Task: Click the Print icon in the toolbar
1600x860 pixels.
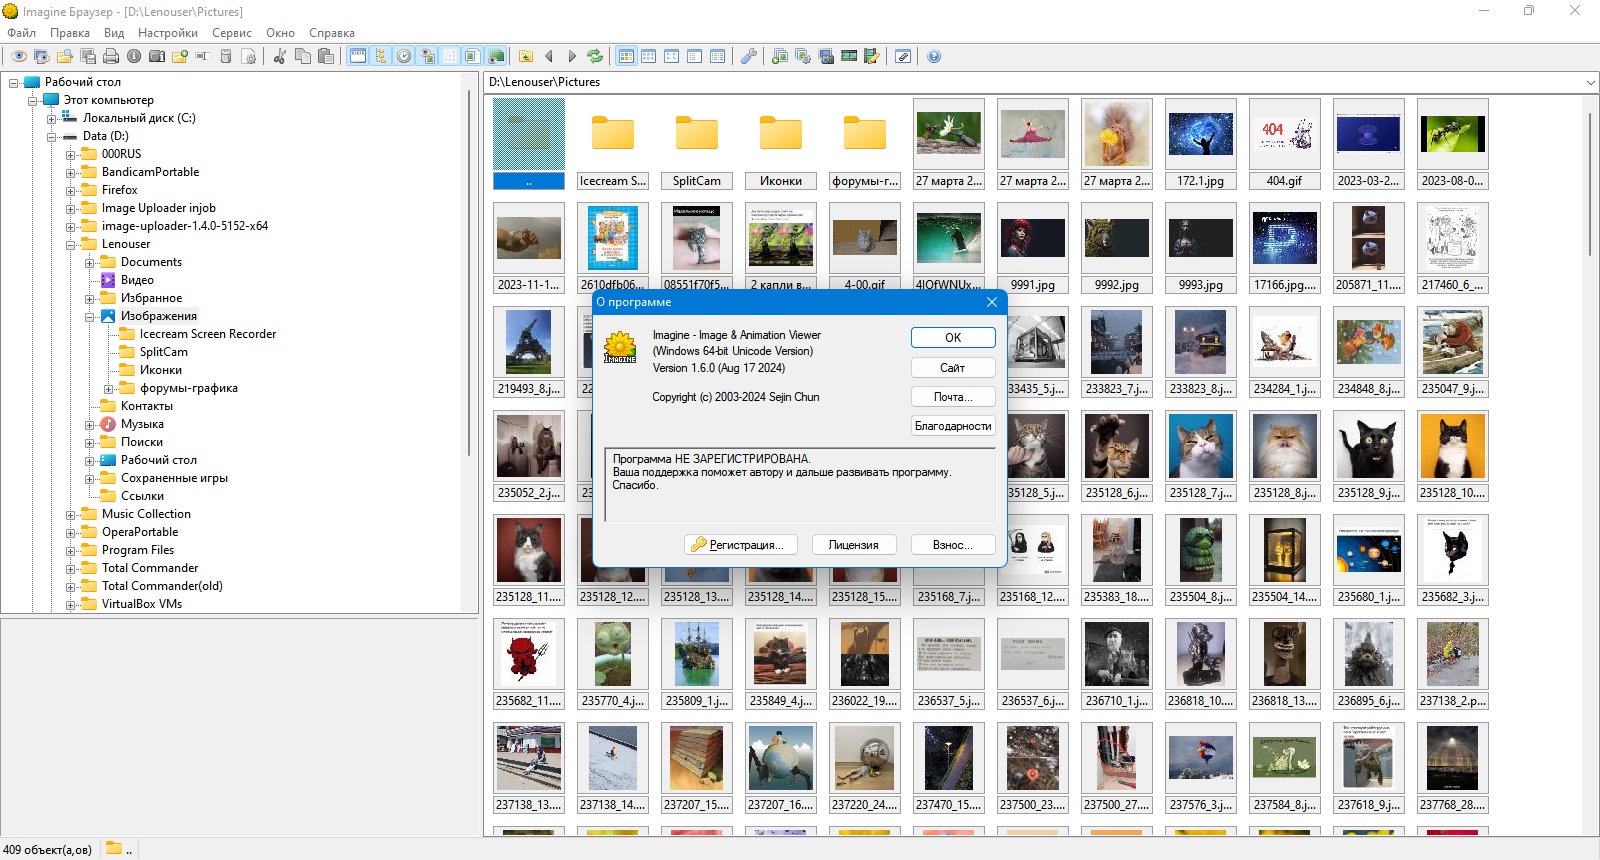Action: [111, 56]
